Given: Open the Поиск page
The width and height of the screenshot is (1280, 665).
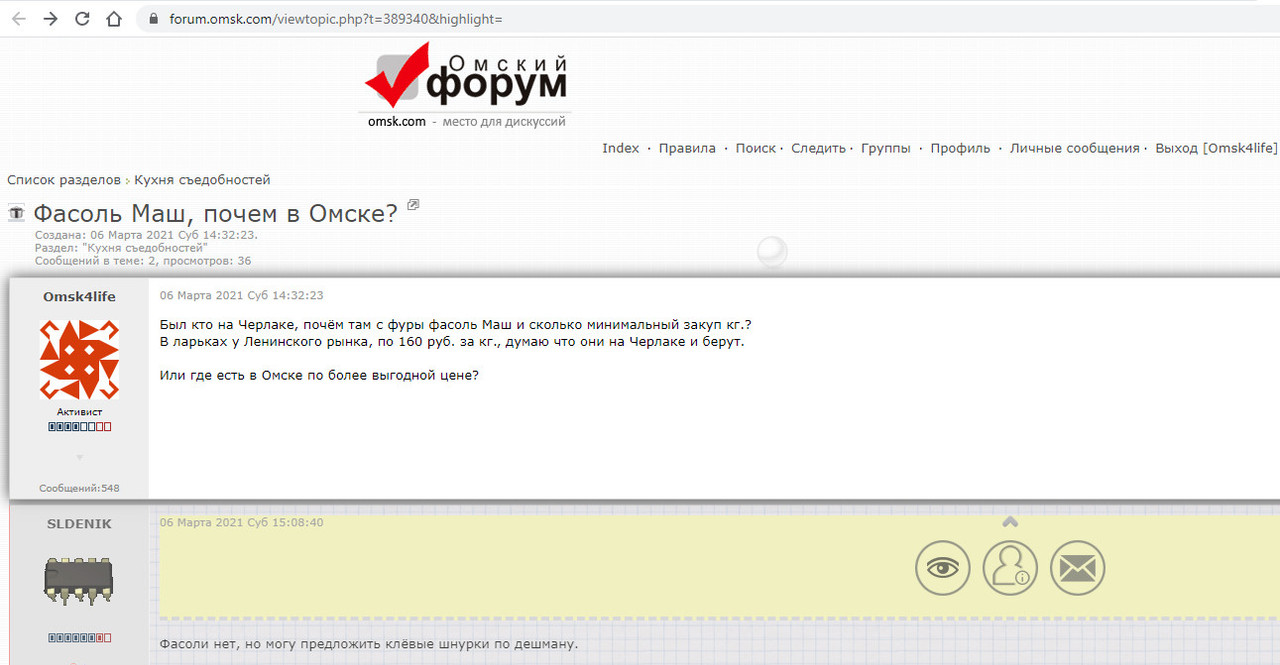Looking at the screenshot, I should (755, 148).
